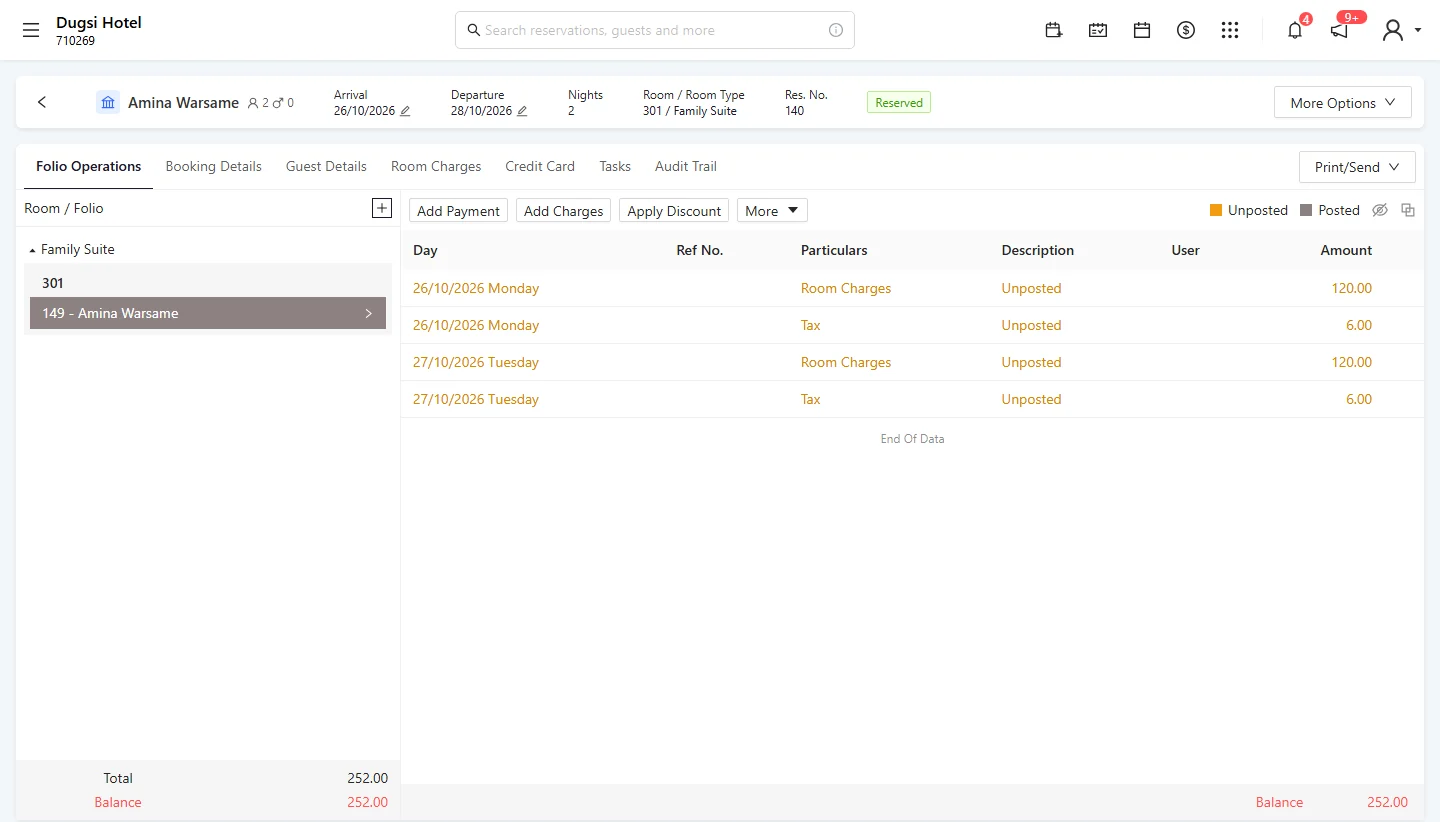Toggle the crossed-eye visibility icon
Screen dimensions: 1440x822
coord(1380,210)
